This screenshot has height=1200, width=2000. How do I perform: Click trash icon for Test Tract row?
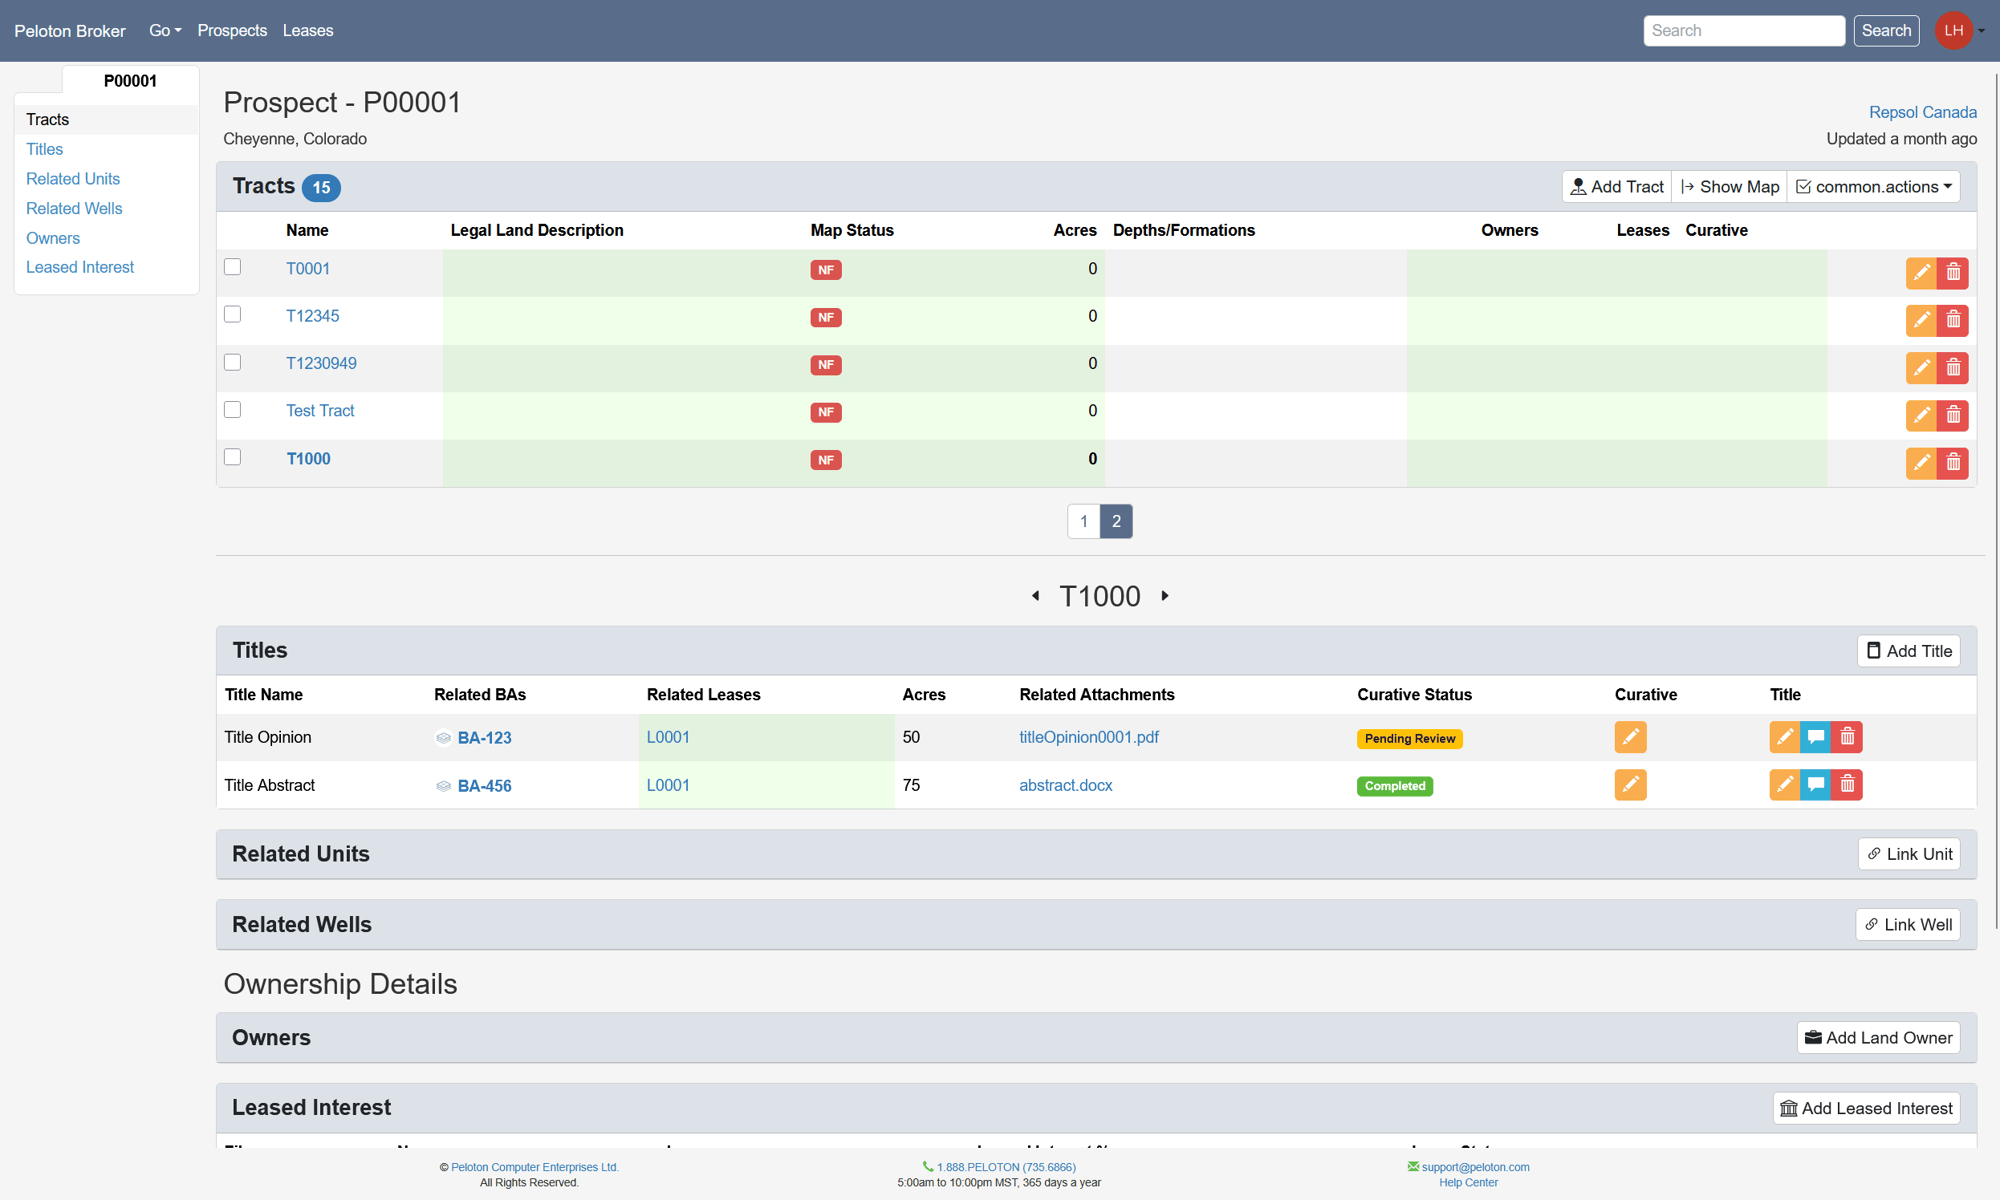(x=1953, y=415)
